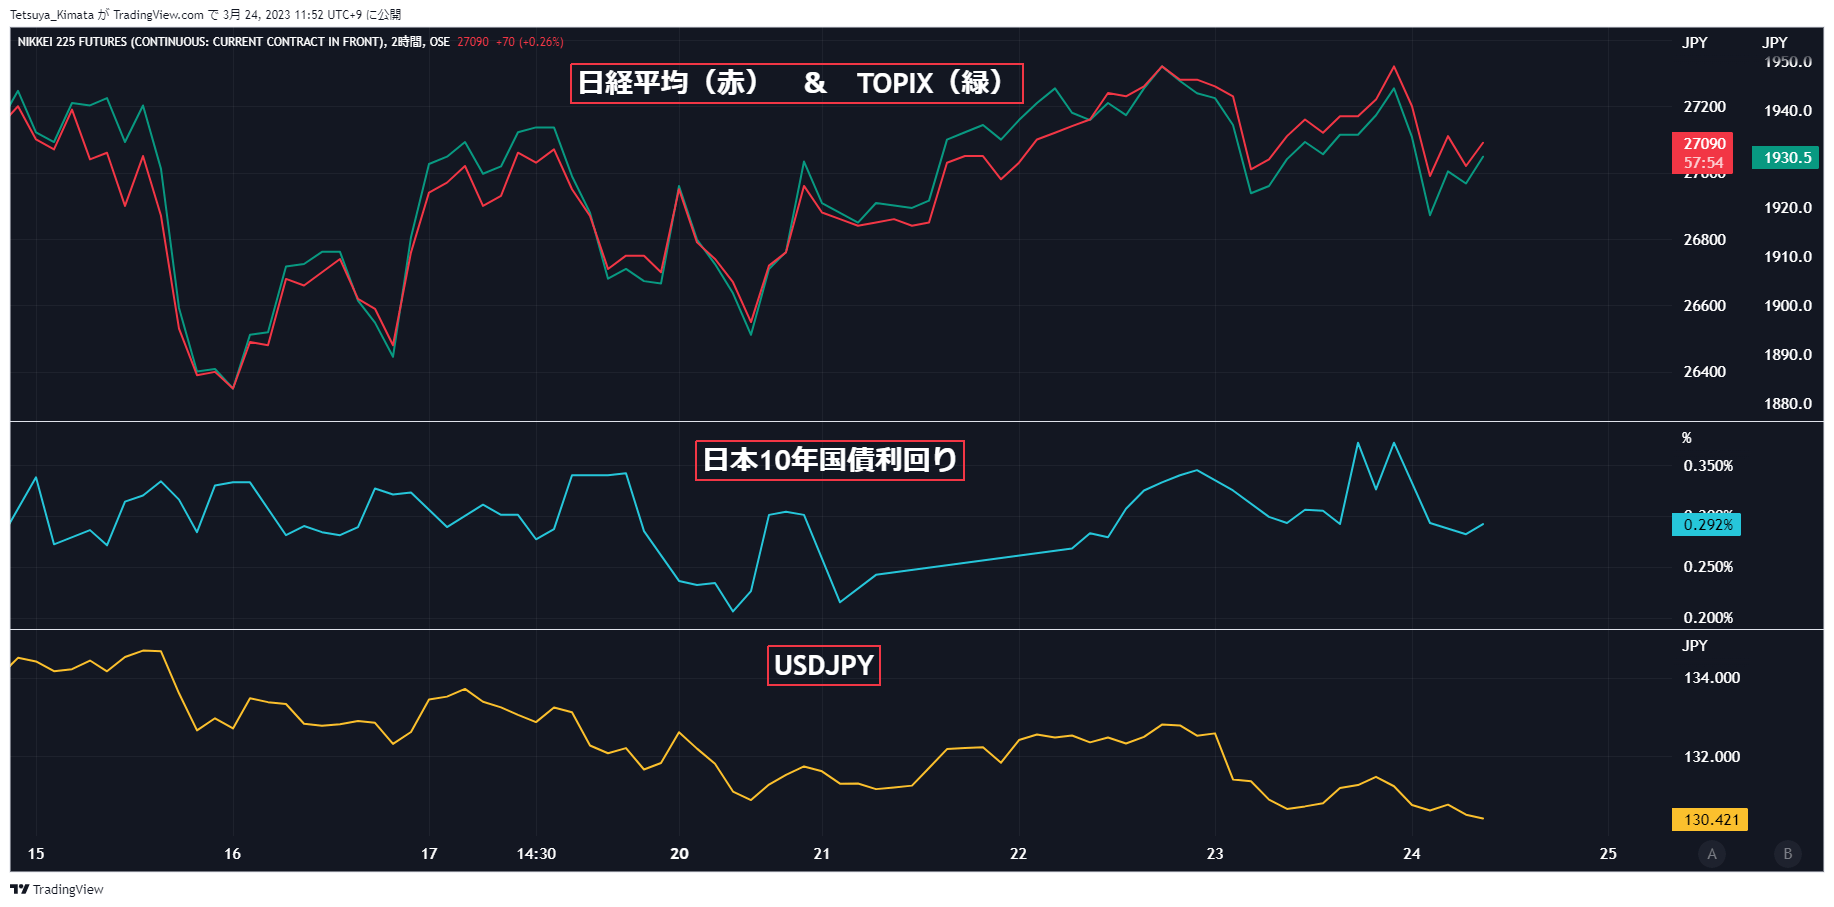Click the 132.000 level on USDJPY scale

pos(1712,757)
